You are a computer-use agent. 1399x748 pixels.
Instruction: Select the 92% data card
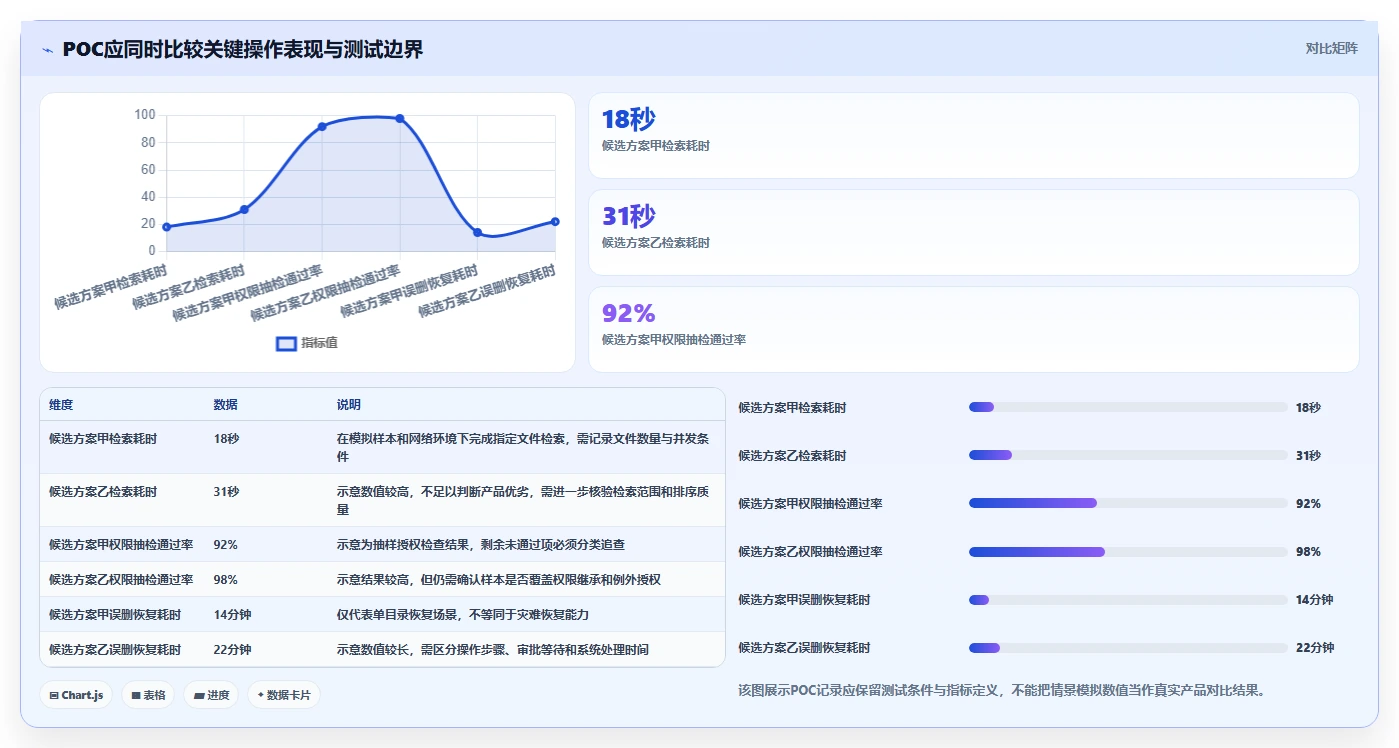tap(974, 329)
